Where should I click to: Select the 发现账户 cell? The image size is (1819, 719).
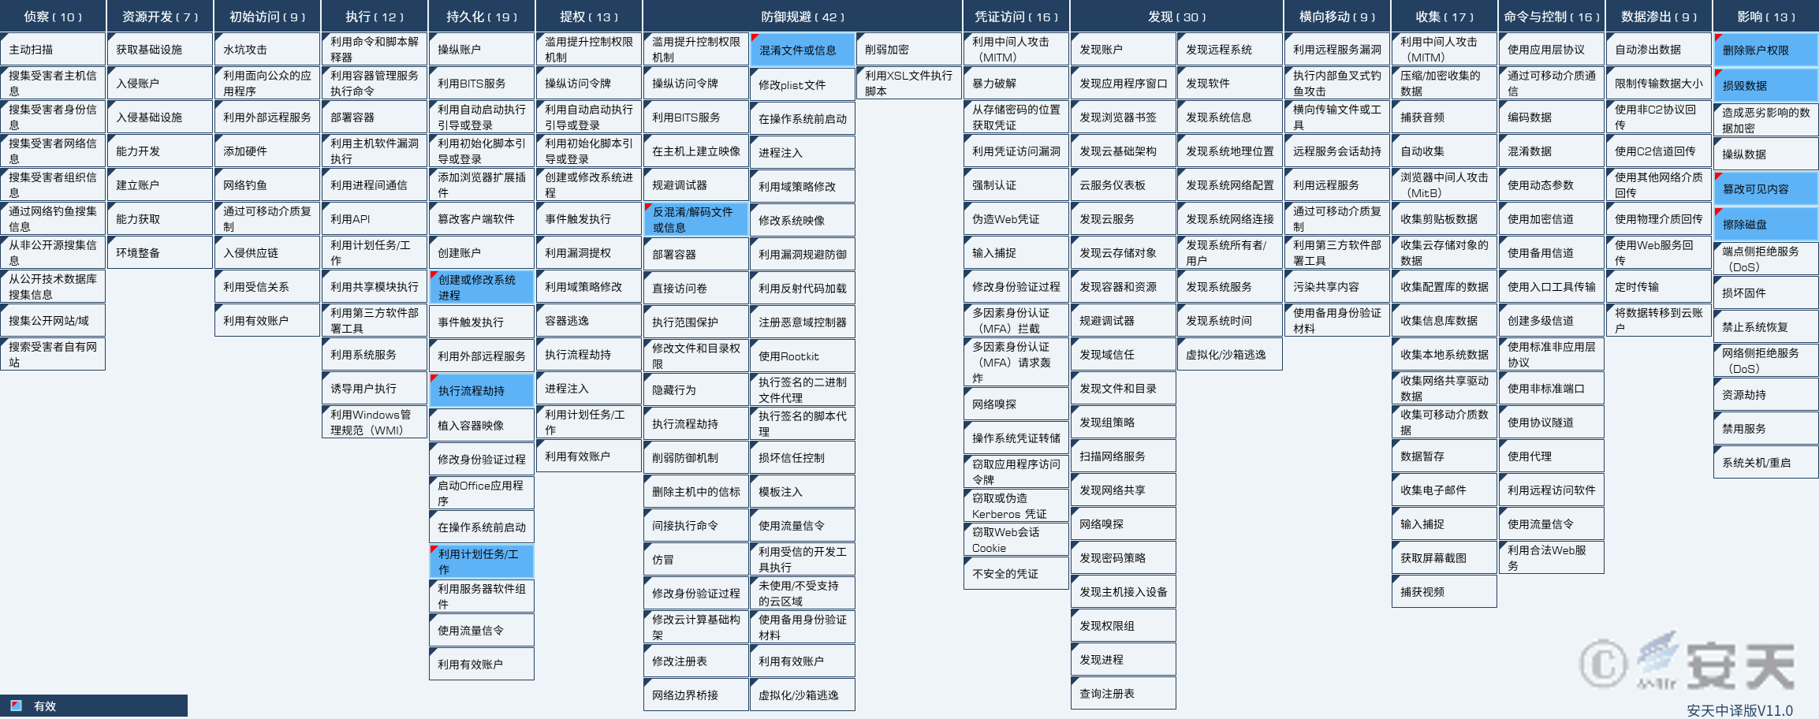click(x=1123, y=49)
